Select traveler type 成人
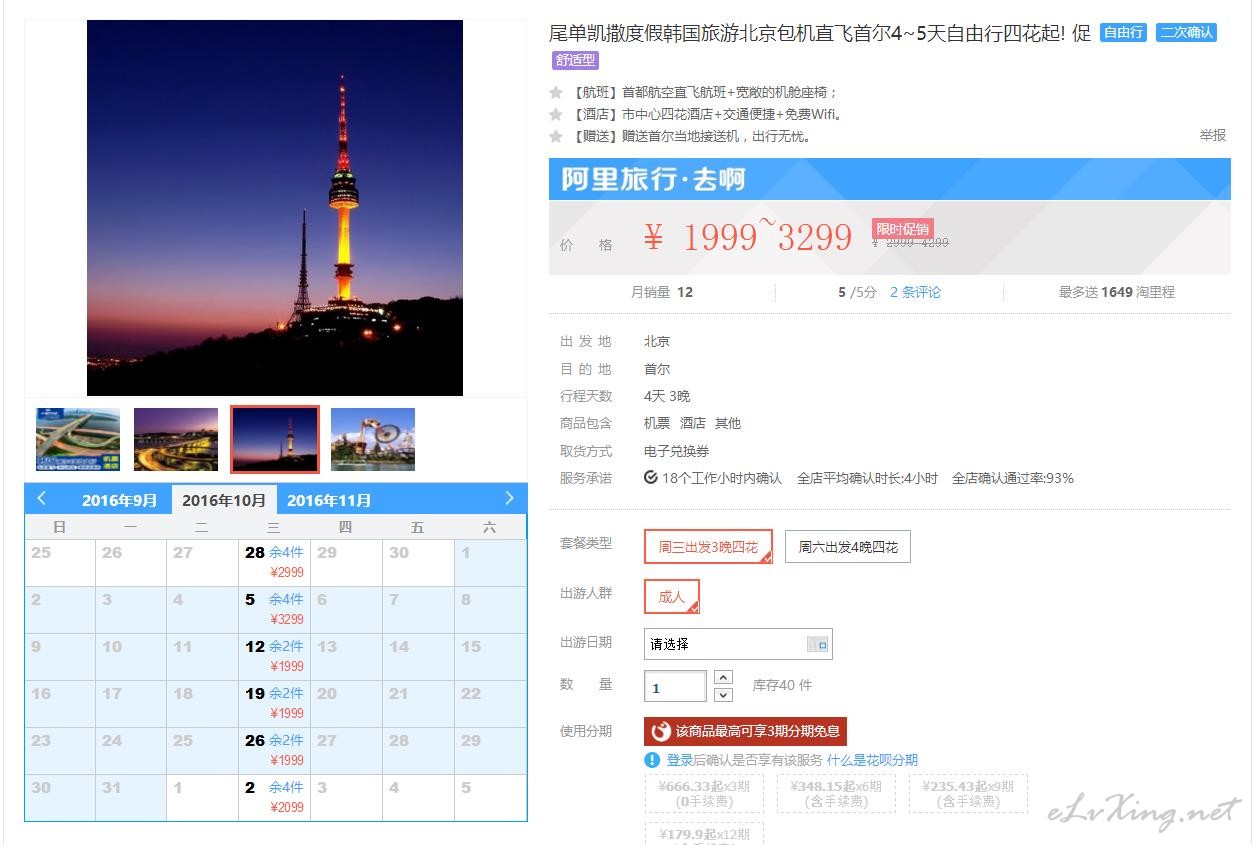The image size is (1252, 845). pos(672,597)
